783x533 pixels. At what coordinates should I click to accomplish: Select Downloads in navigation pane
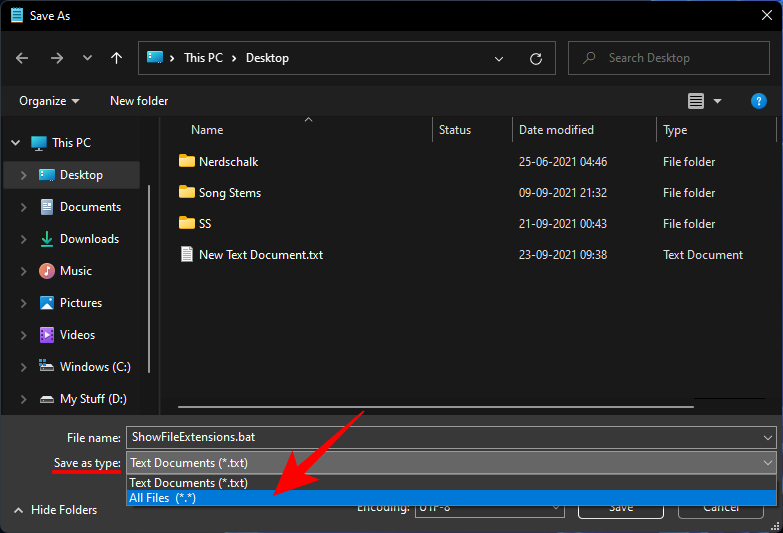(89, 239)
